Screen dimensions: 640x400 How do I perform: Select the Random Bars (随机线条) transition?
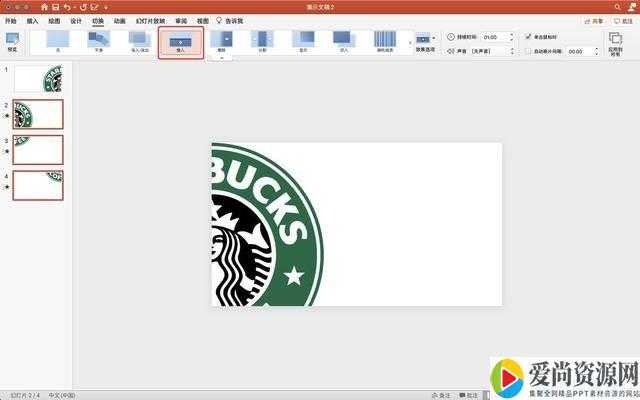point(385,41)
